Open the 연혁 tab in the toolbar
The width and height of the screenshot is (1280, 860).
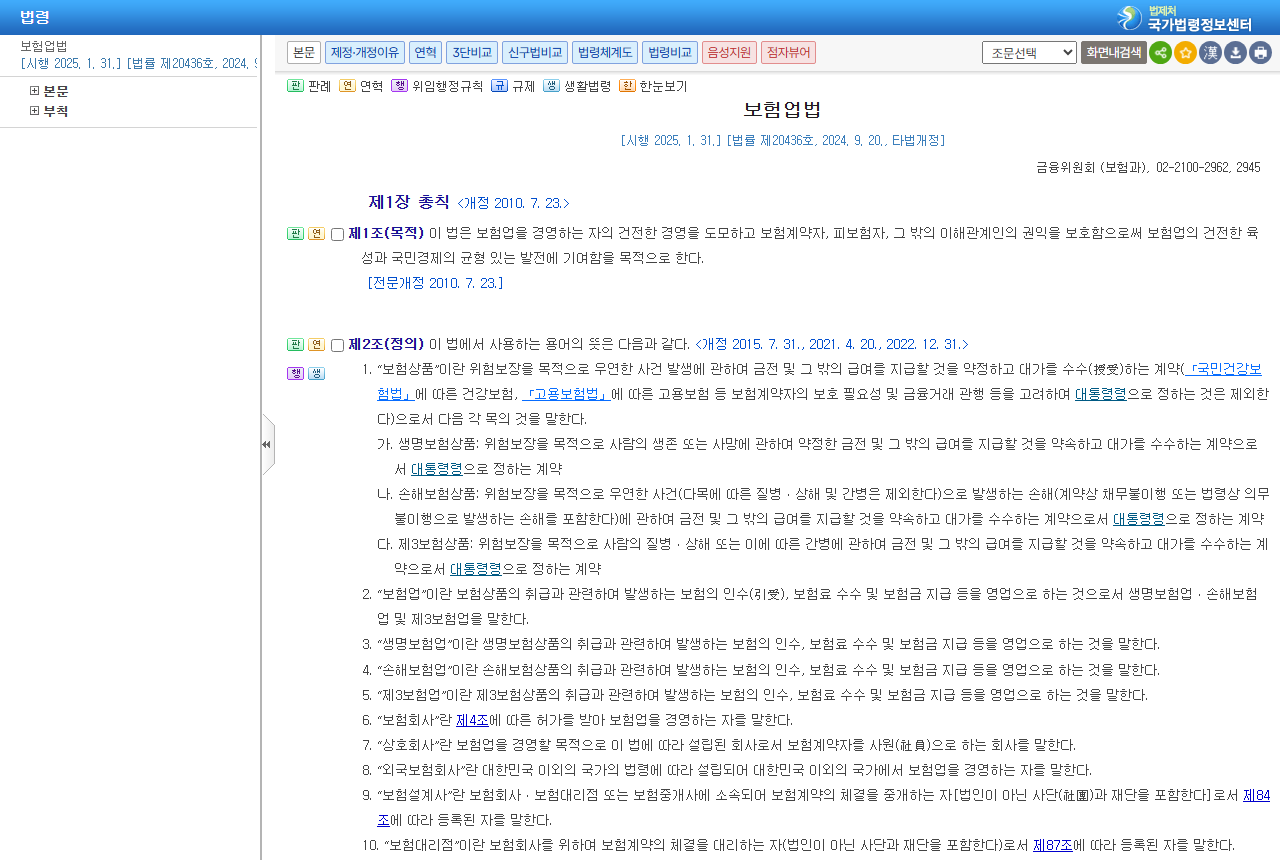point(425,52)
